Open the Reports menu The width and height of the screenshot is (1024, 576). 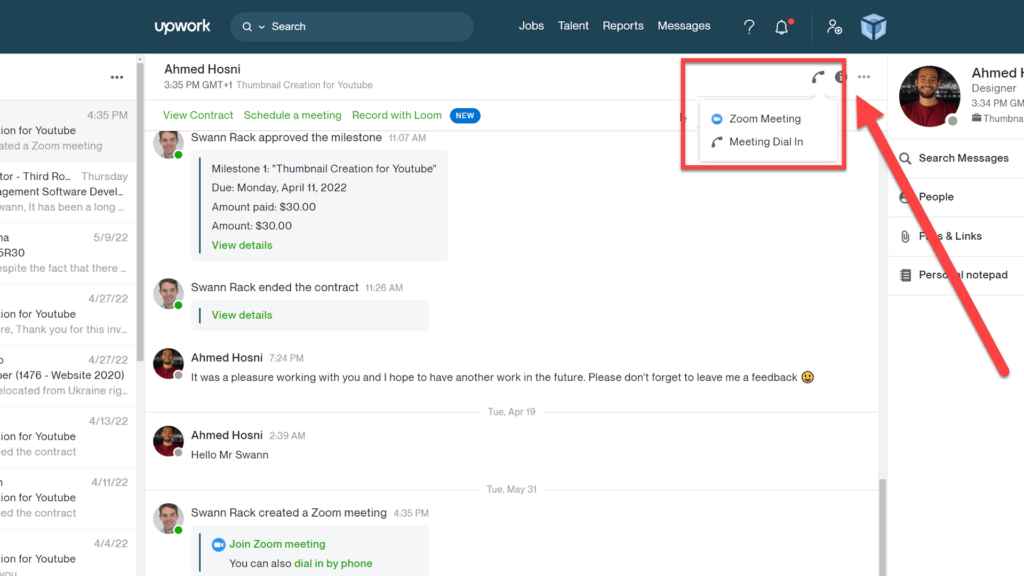tap(622, 26)
